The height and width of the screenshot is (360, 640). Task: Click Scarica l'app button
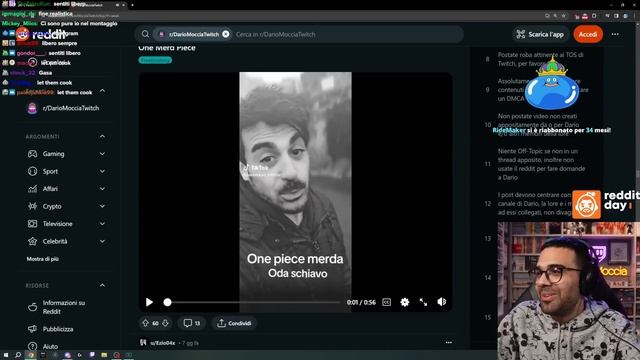[x=540, y=34]
